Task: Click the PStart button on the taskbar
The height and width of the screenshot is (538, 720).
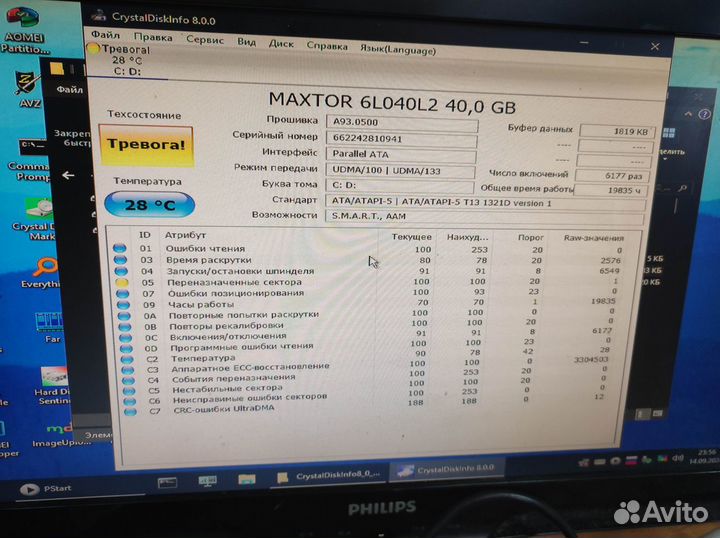Action: [47, 488]
